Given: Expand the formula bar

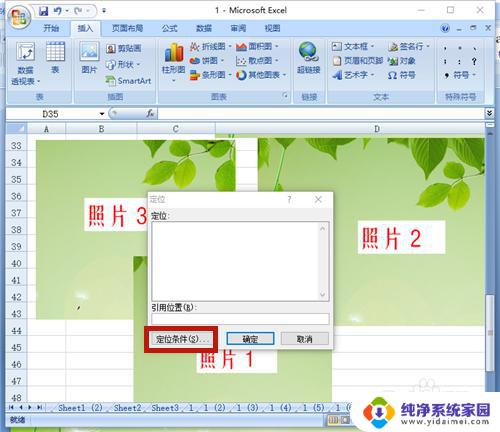Looking at the screenshot, I should (x=489, y=113).
